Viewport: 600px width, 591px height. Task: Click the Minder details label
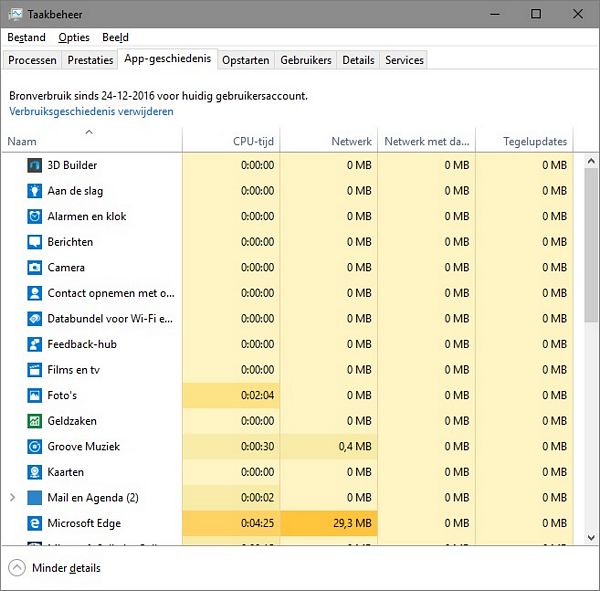(66, 568)
